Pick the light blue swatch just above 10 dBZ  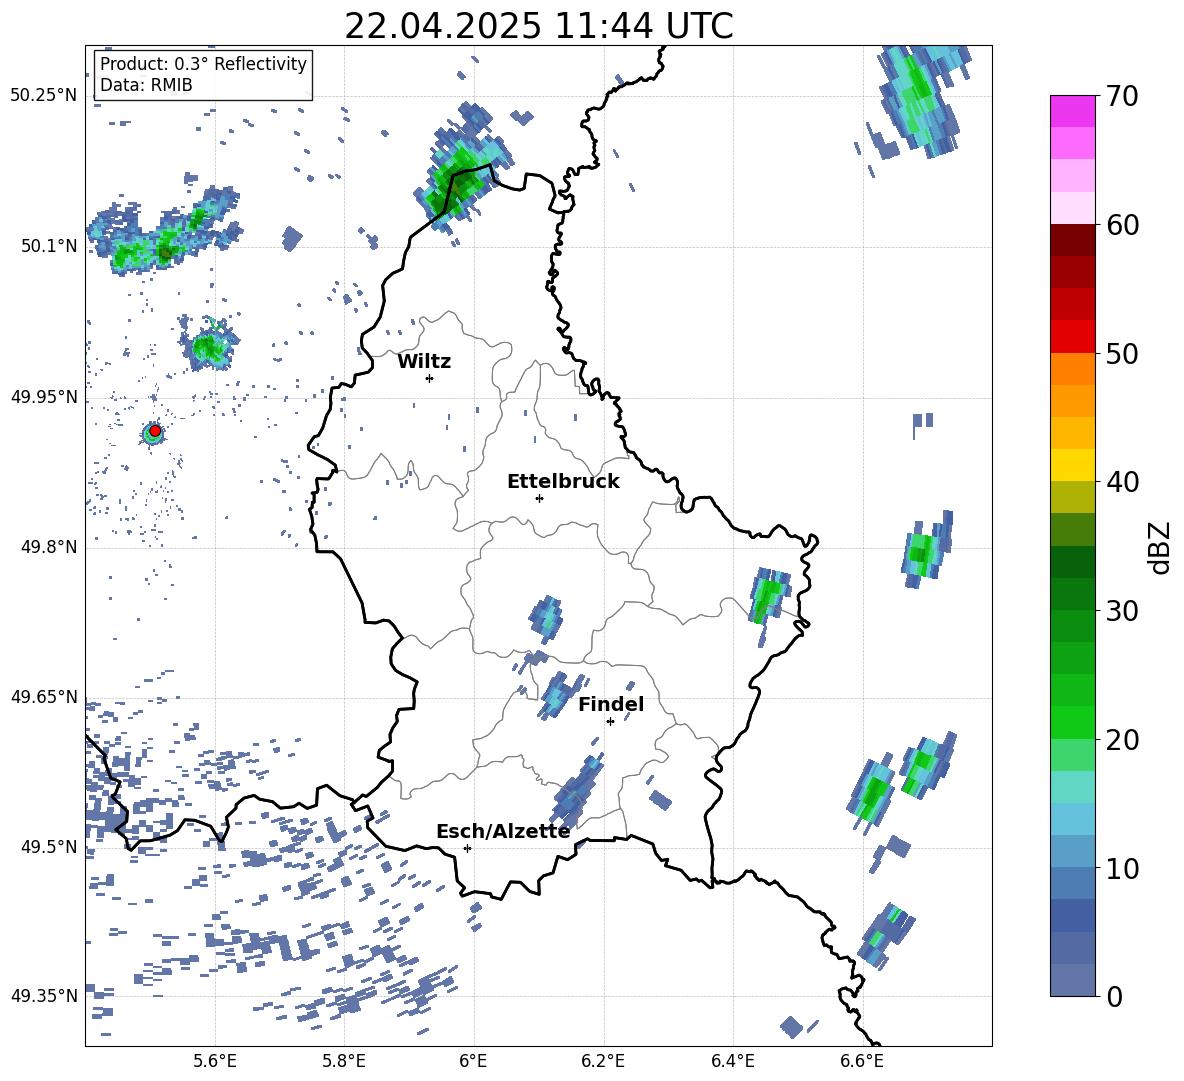point(1072,852)
